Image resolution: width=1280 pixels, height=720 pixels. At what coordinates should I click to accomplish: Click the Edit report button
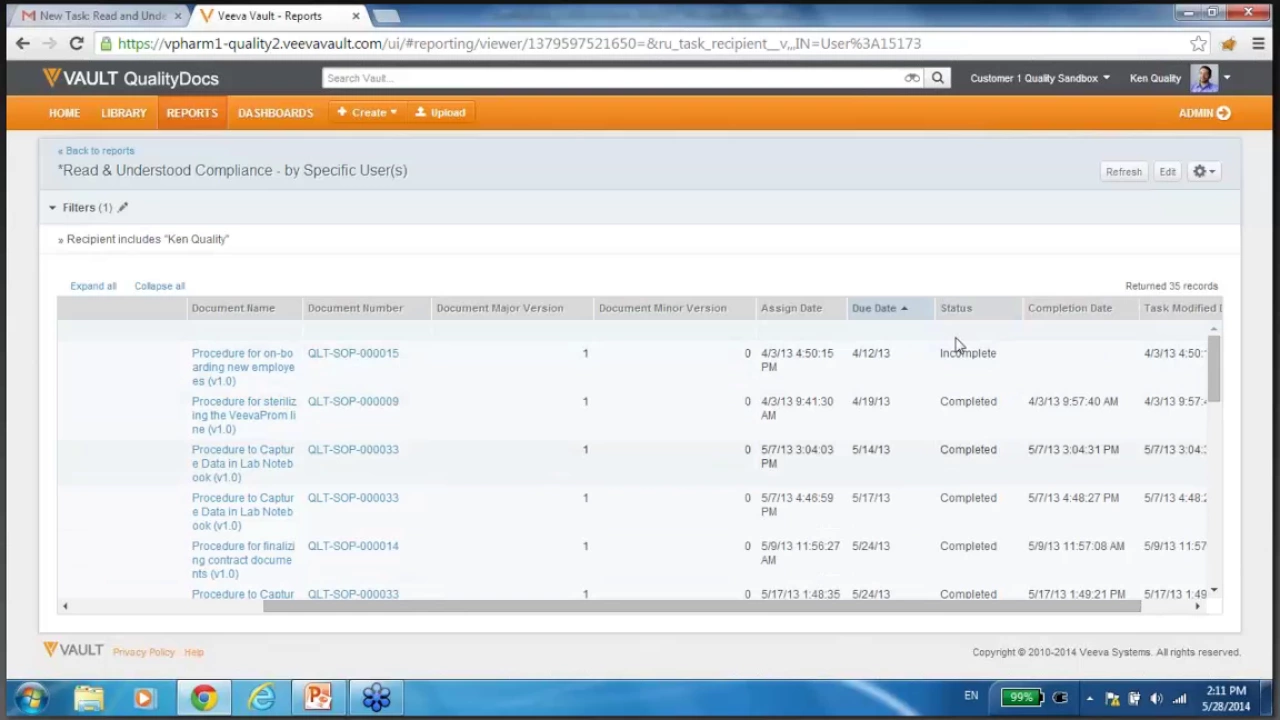(x=1167, y=172)
